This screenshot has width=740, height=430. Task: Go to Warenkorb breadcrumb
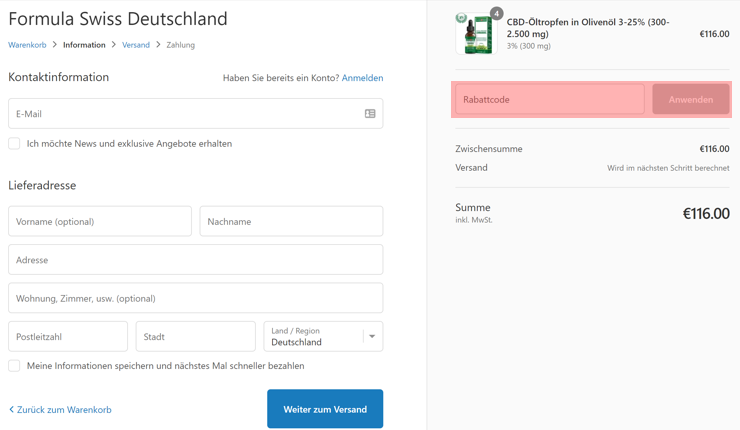click(27, 45)
